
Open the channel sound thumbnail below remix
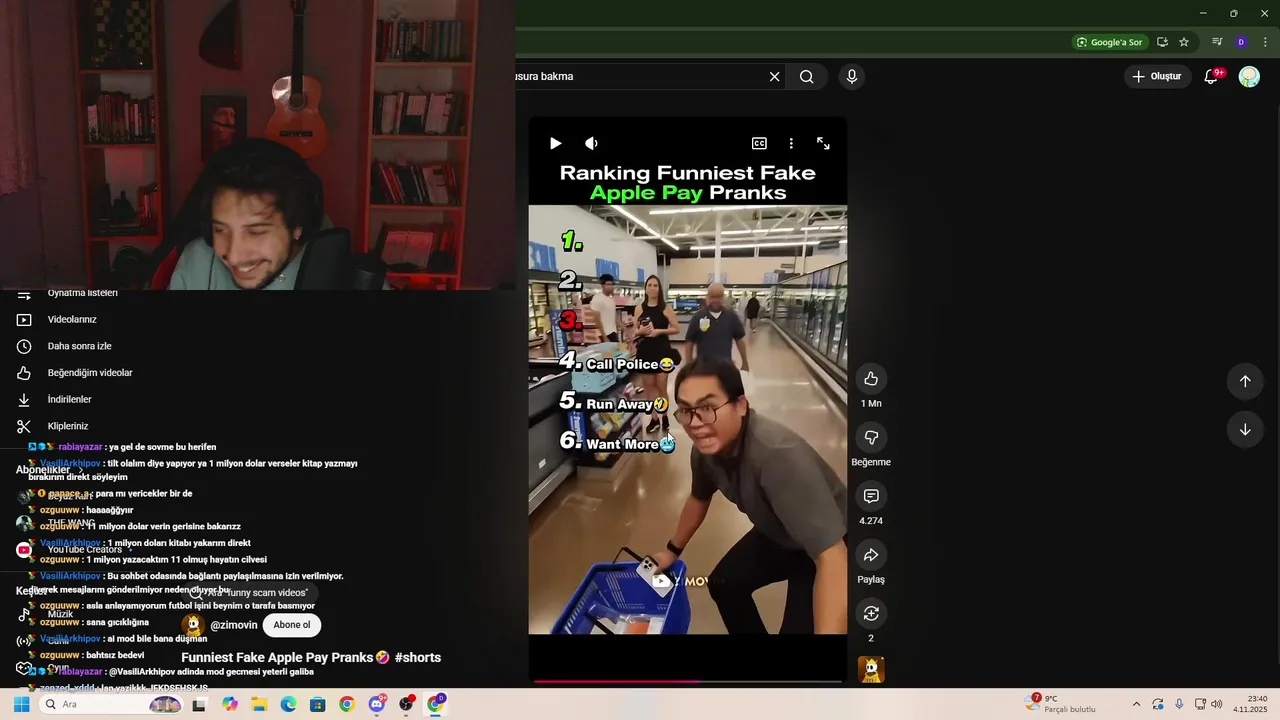(871, 669)
